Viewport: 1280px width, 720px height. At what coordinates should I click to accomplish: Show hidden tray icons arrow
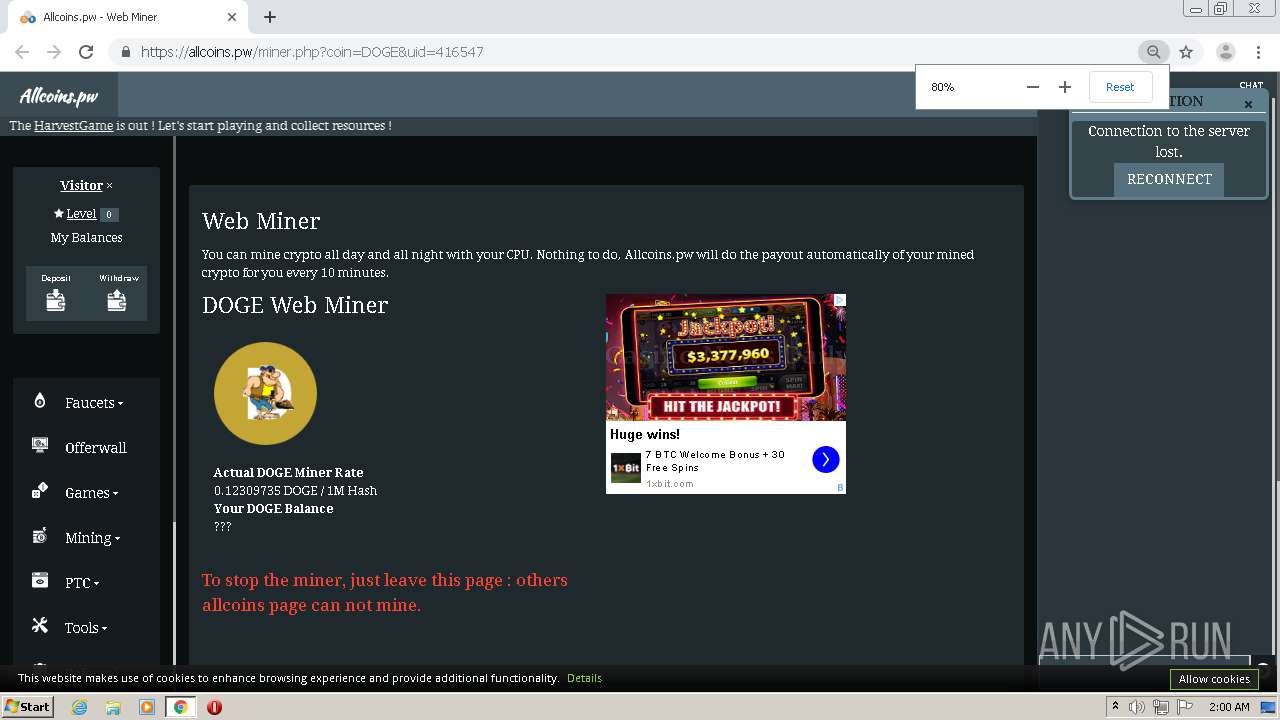click(x=1115, y=707)
